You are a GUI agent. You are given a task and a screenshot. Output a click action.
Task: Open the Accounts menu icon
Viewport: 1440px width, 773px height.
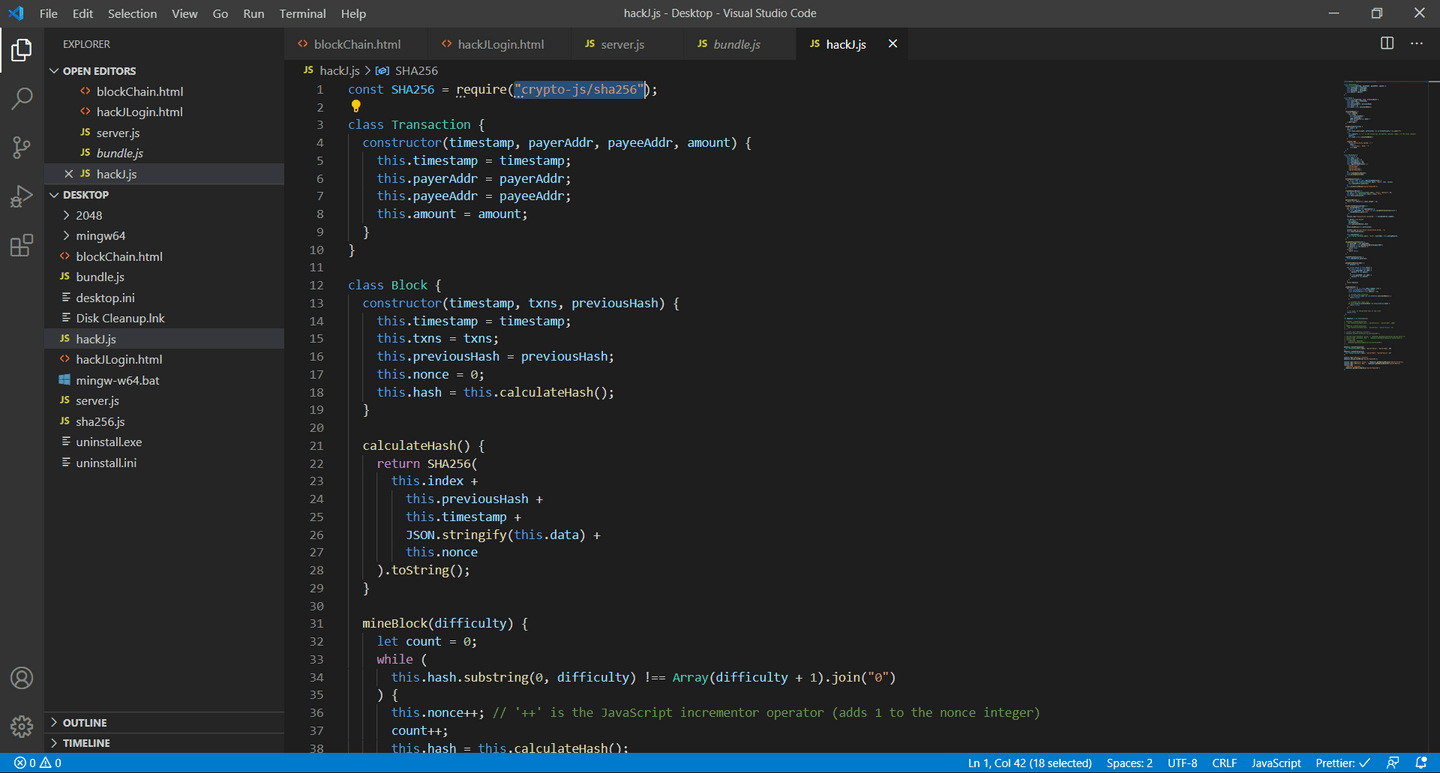22,678
